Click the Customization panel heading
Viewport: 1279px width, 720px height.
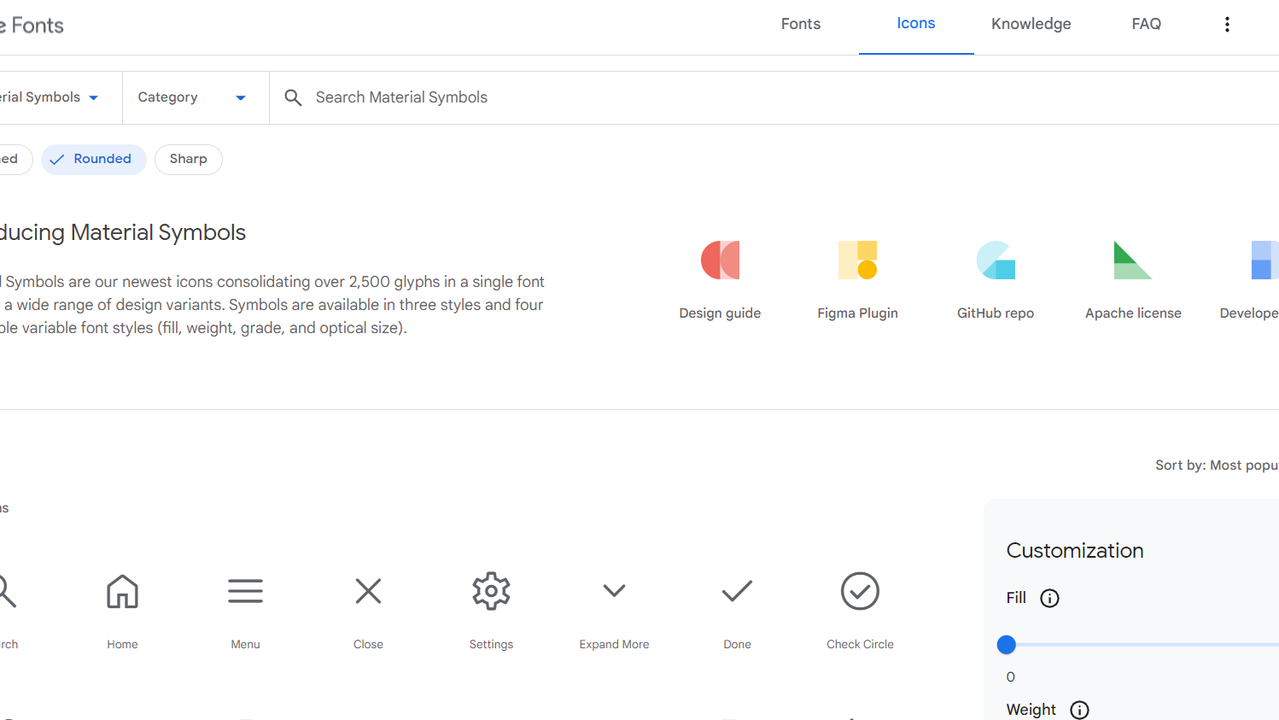click(x=1075, y=550)
